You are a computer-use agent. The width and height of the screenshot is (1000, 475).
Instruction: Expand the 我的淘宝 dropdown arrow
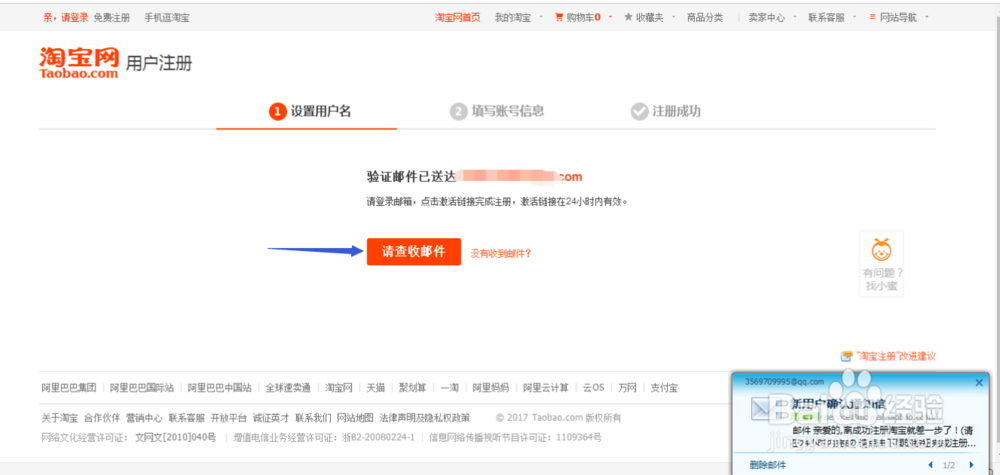541,17
